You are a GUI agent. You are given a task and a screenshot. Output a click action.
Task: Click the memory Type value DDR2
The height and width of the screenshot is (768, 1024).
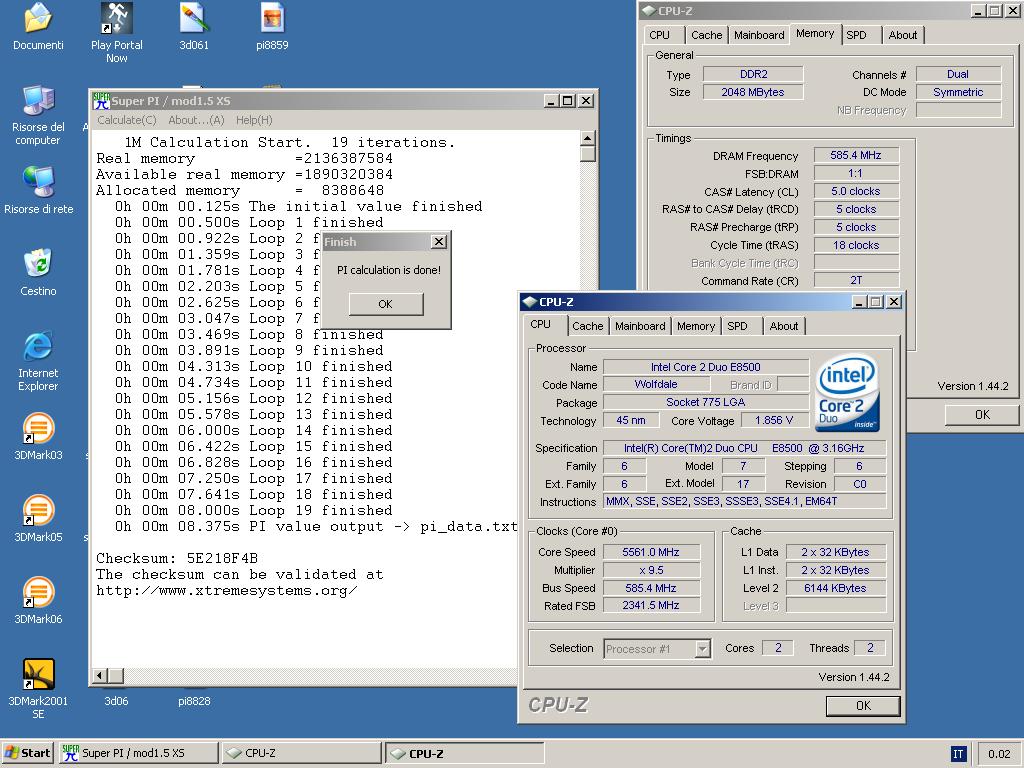pos(753,74)
